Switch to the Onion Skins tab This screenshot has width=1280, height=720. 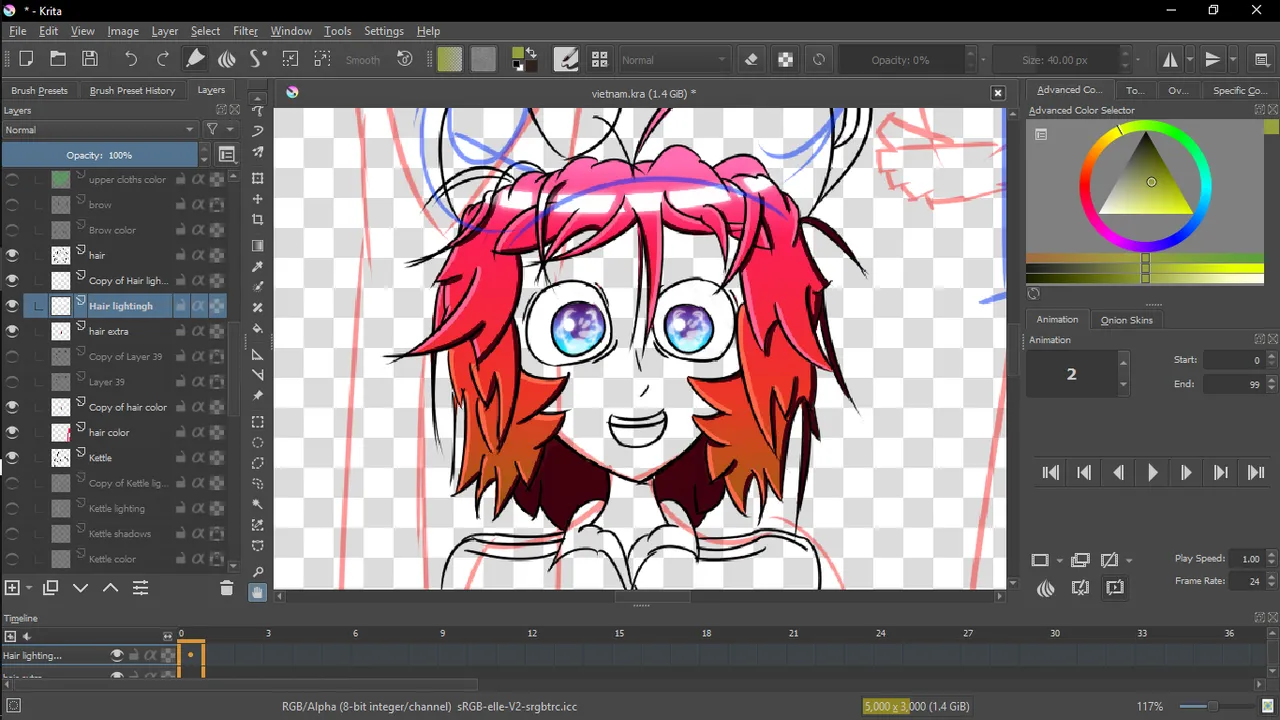[1127, 320]
